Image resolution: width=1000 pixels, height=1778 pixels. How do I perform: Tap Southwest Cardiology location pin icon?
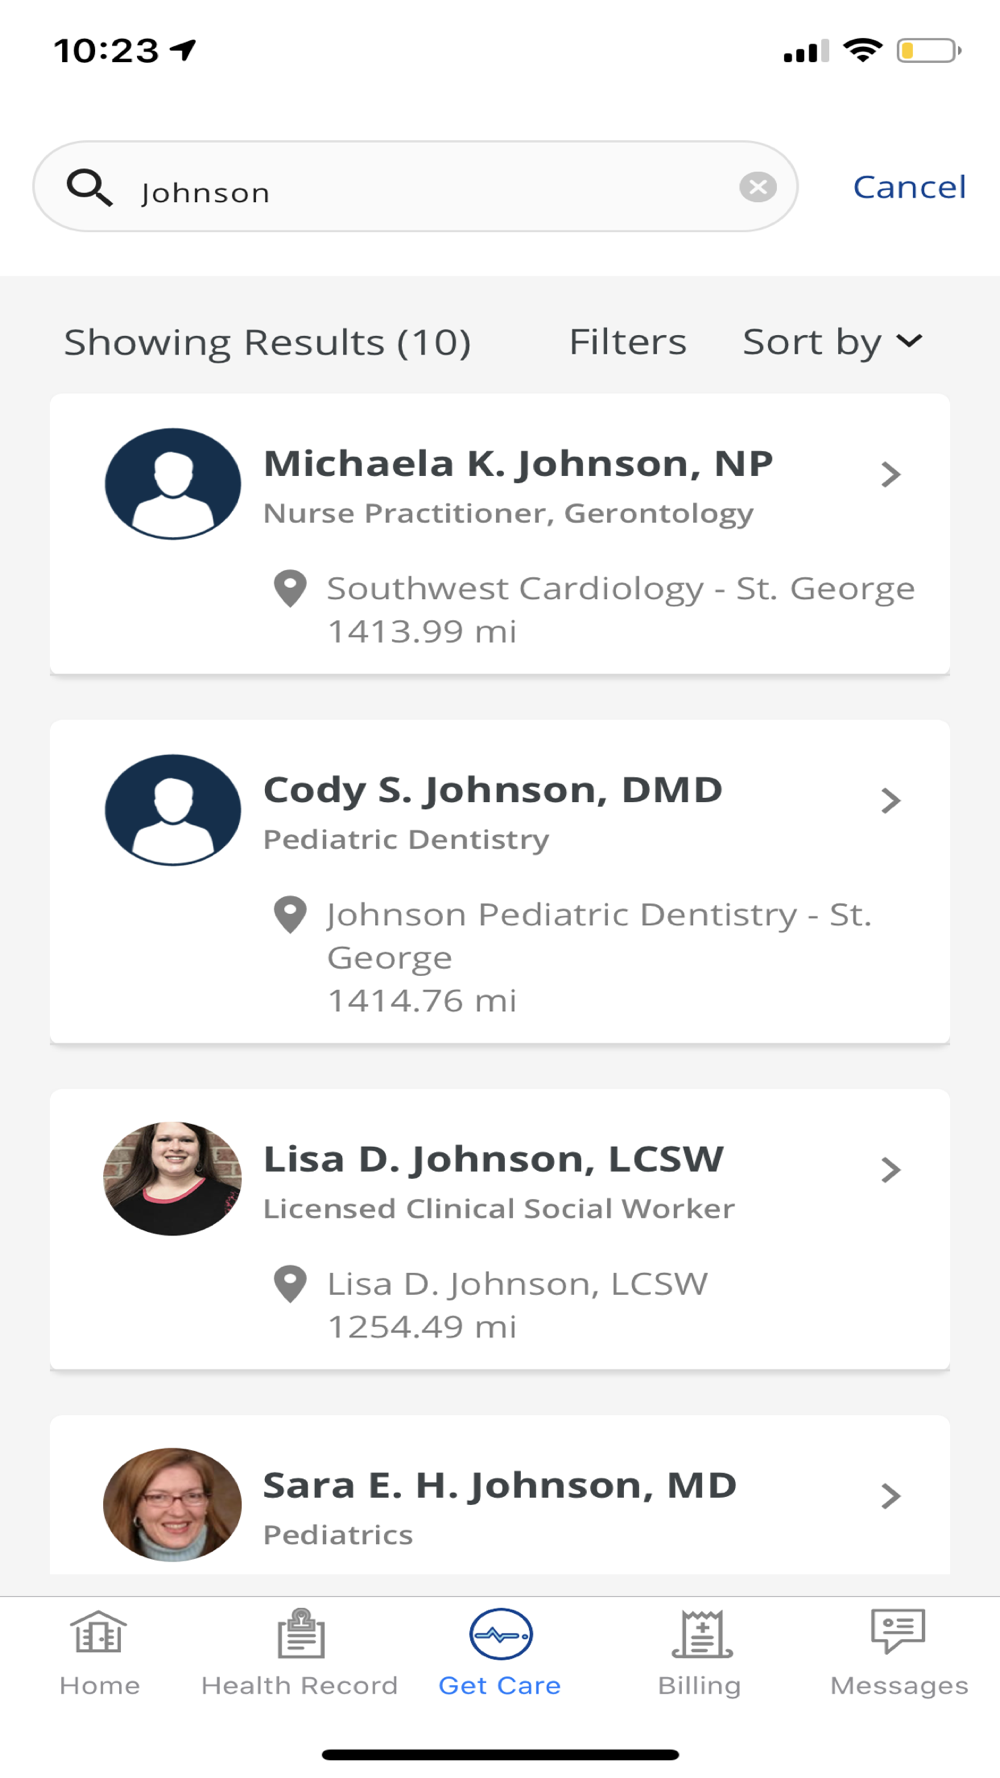290,588
